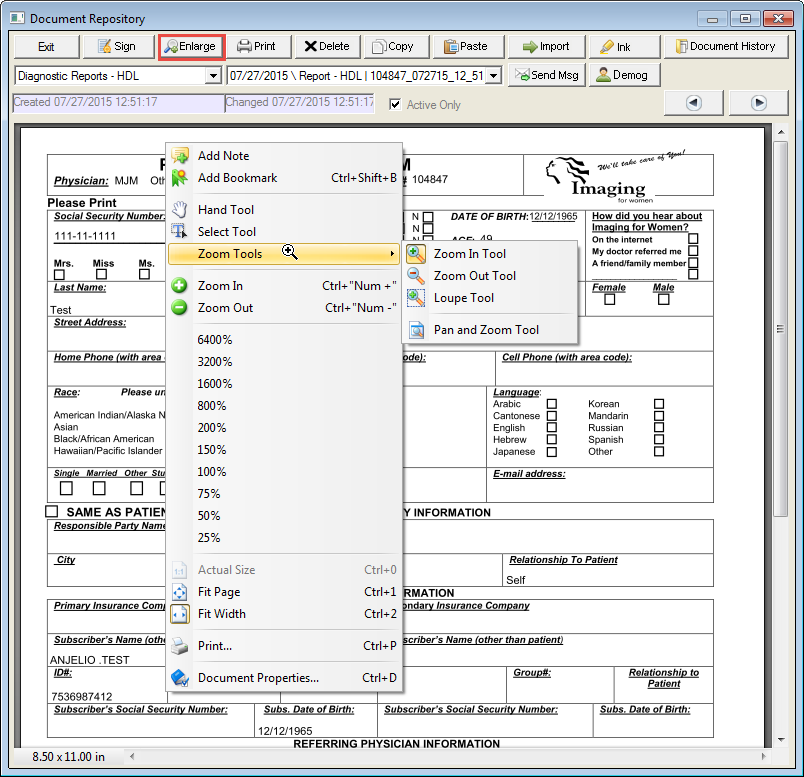Click the Enlarge toolbar button
Screen dimensions: 804x777
190,46
